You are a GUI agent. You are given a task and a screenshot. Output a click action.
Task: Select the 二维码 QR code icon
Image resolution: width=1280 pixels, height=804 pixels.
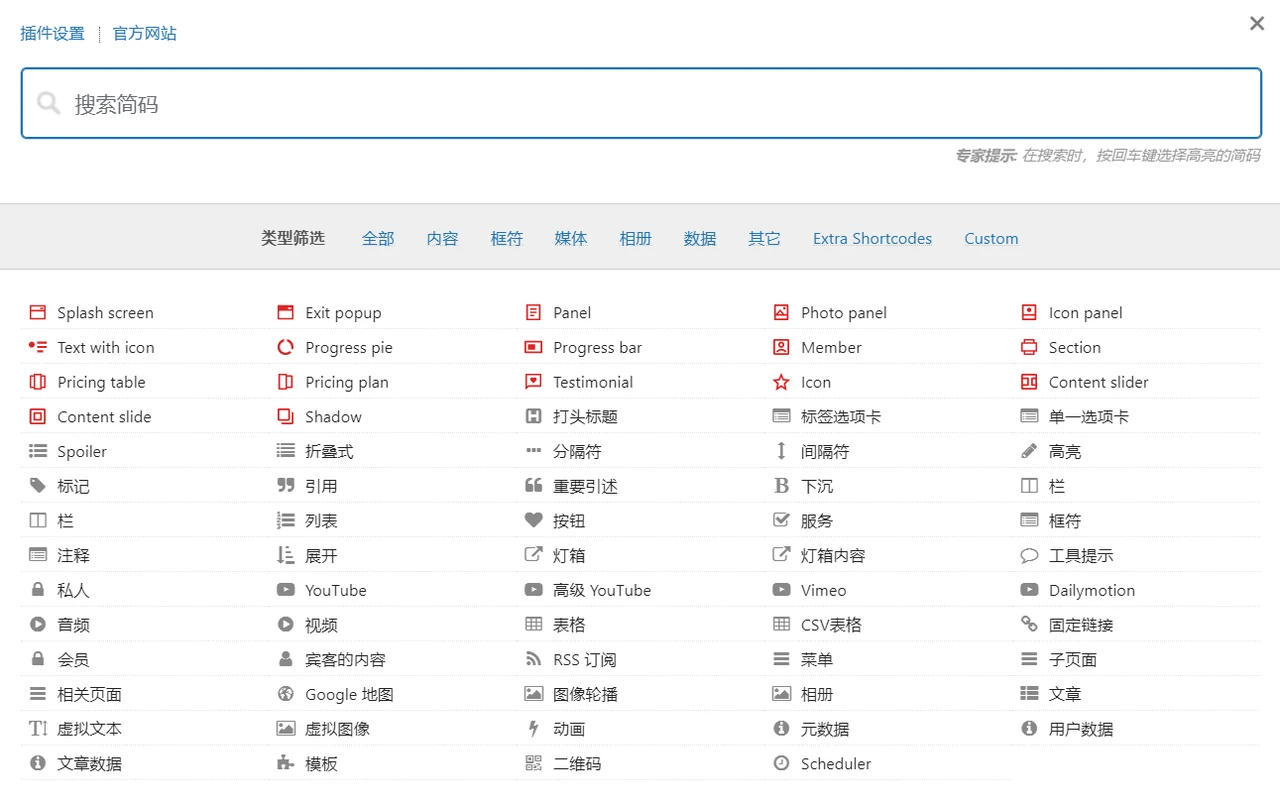point(534,764)
